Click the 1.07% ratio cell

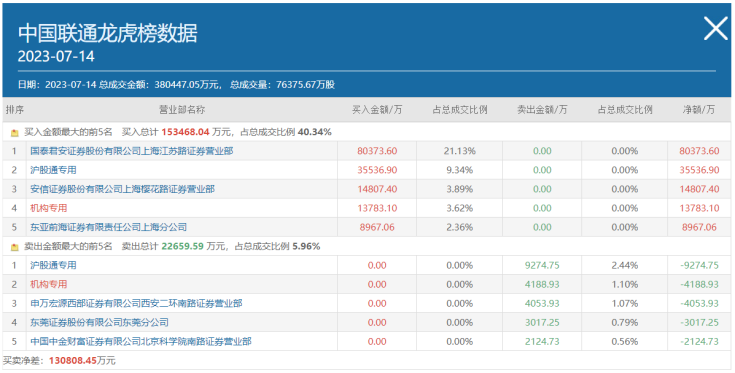(x=624, y=304)
